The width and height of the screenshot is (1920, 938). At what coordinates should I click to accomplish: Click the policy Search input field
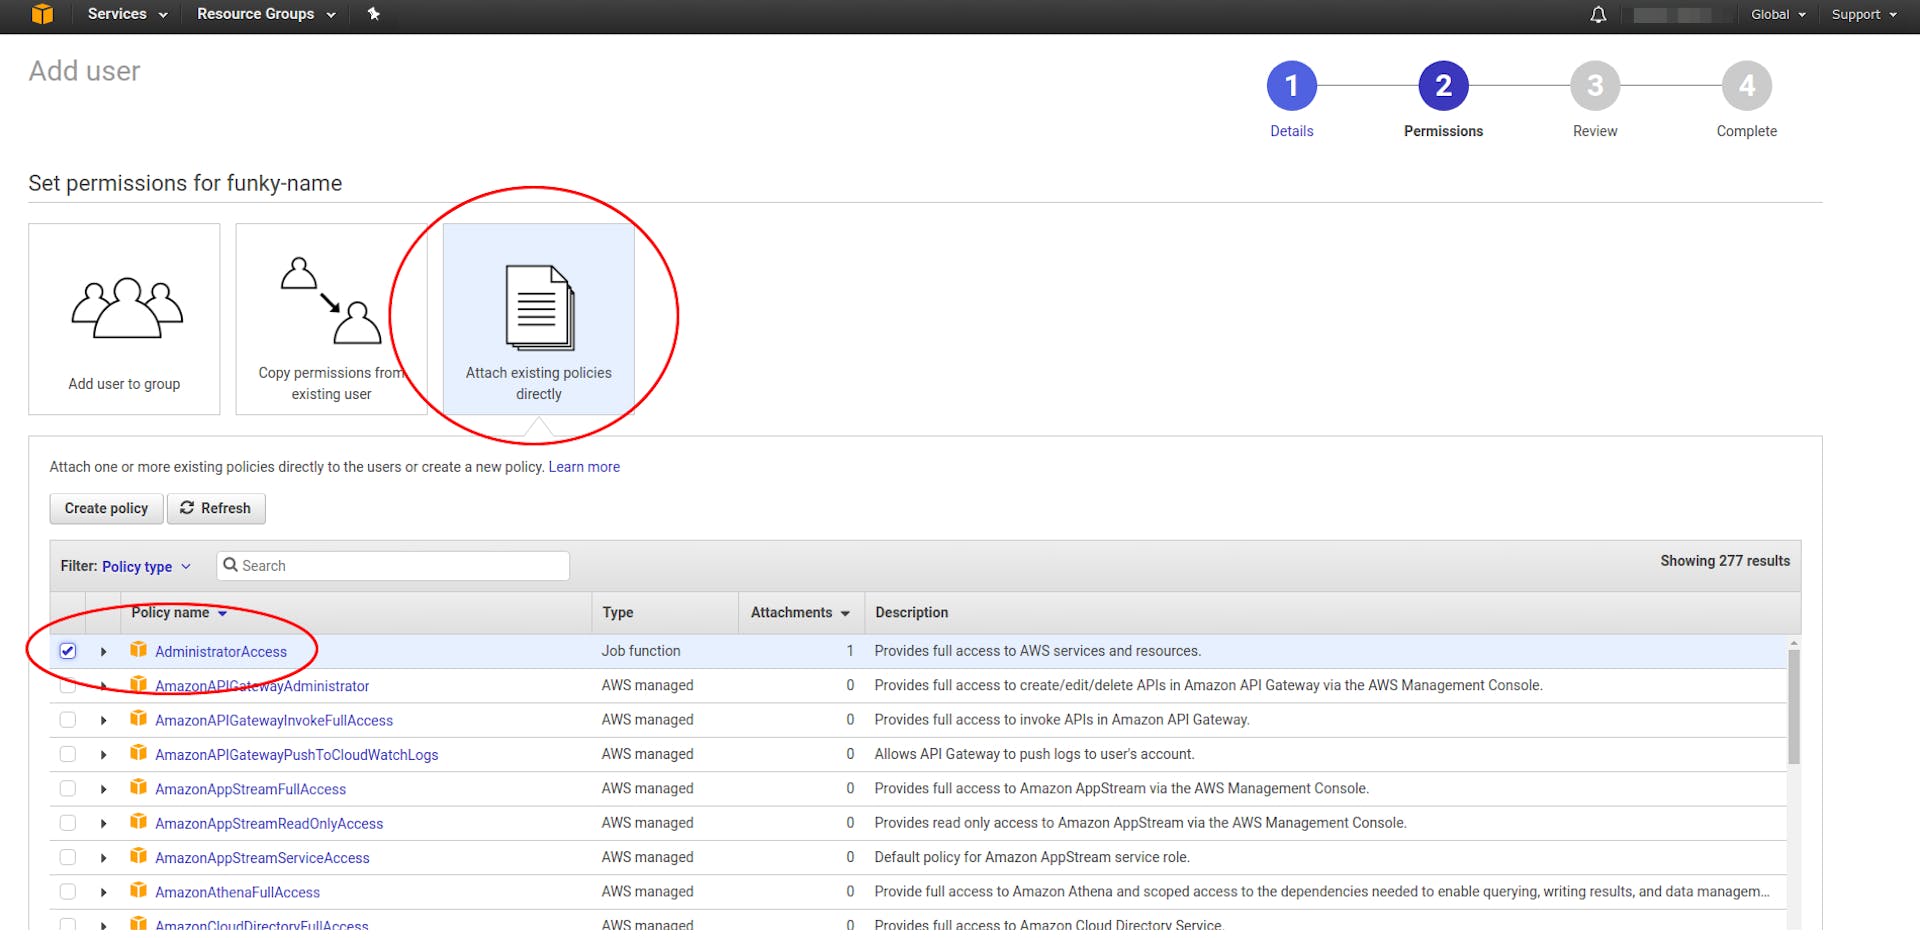(400, 566)
